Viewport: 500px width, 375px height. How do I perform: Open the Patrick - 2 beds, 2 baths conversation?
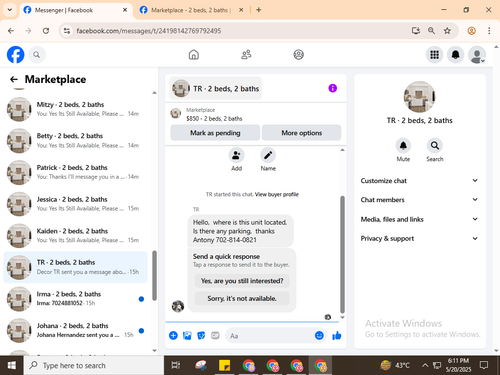[x=75, y=172]
